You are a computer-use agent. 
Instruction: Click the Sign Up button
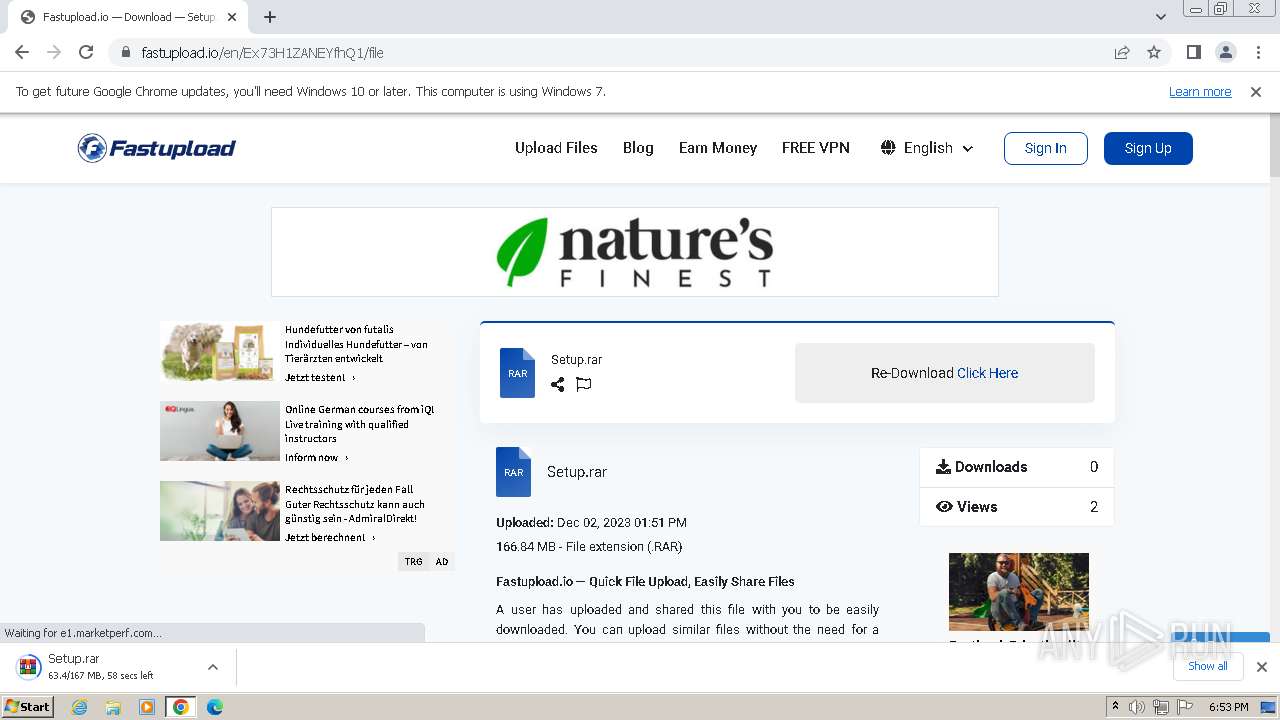coord(1148,148)
